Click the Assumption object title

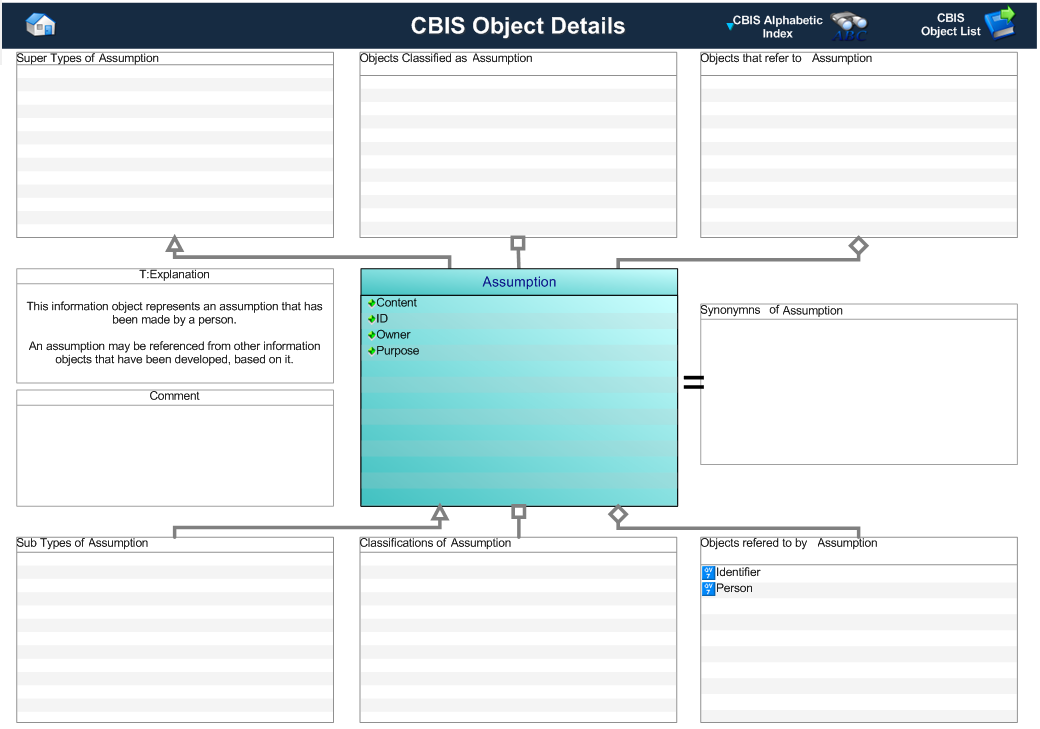click(519, 282)
